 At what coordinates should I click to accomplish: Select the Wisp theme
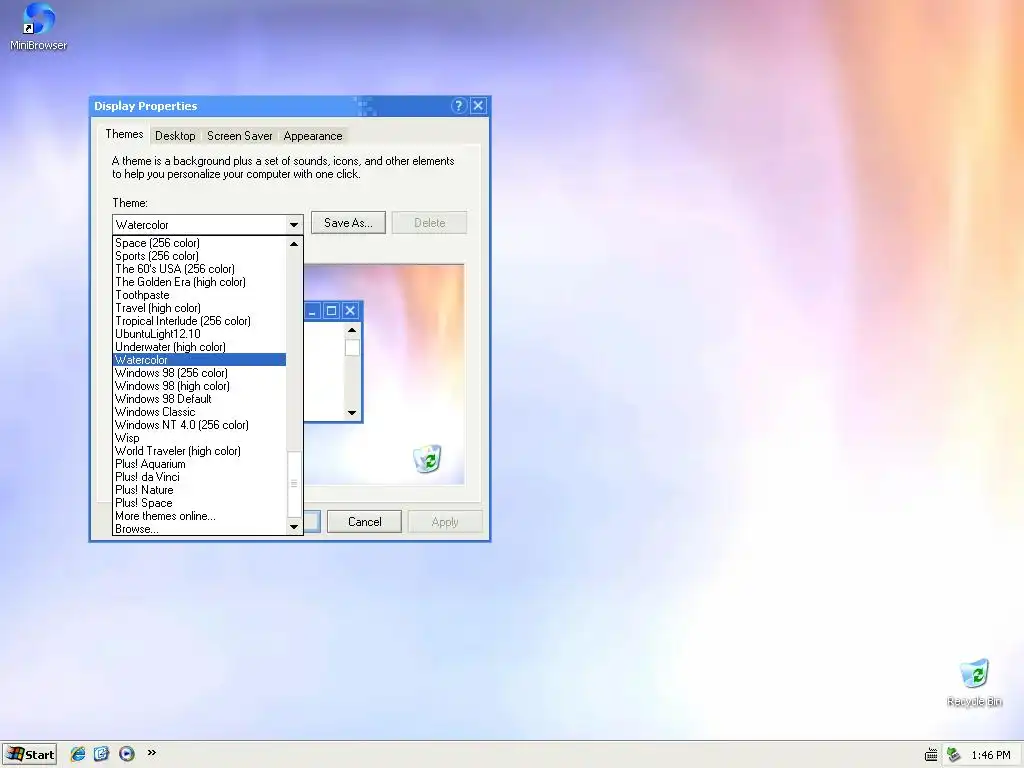point(200,438)
